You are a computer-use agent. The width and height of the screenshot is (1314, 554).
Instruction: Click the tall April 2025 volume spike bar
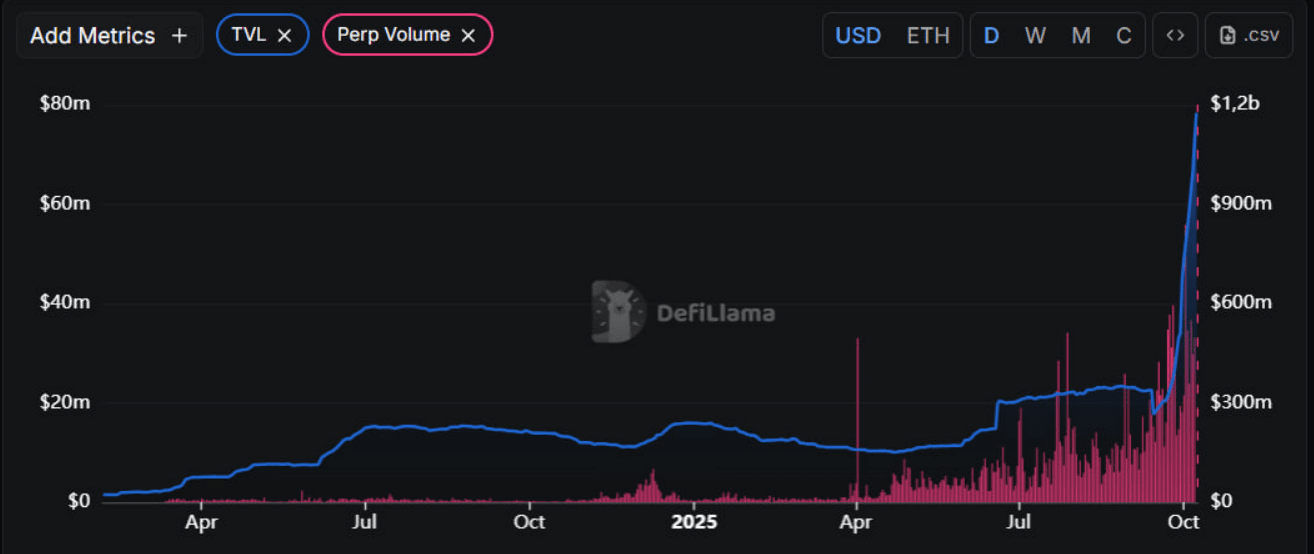[x=857, y=420]
